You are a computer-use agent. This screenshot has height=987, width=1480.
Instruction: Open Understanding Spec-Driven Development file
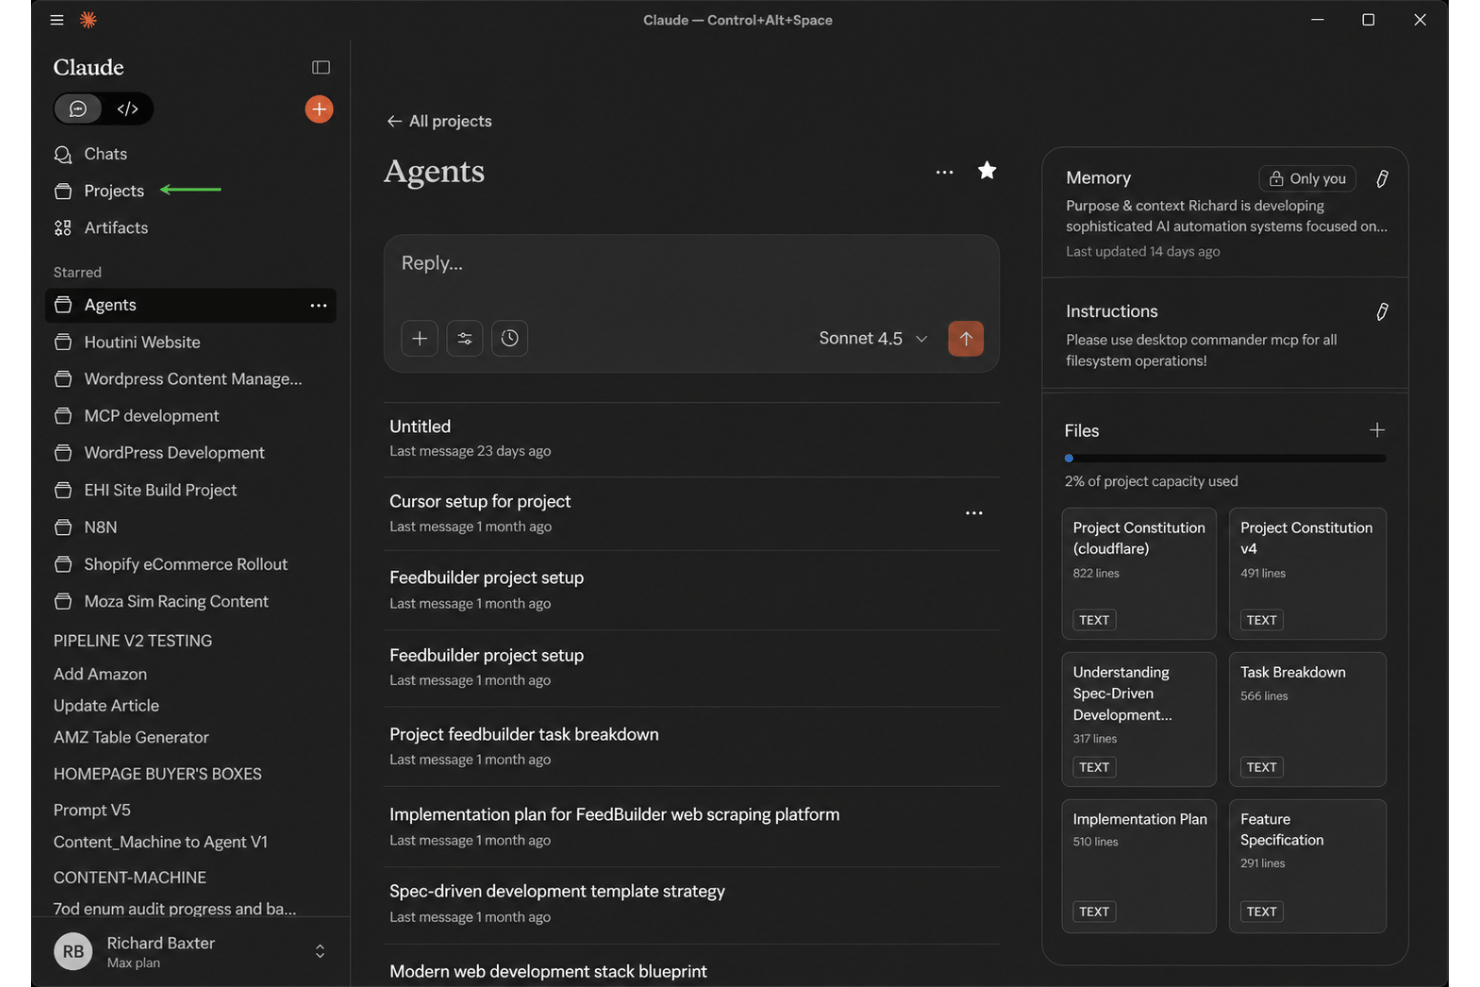[1139, 719]
